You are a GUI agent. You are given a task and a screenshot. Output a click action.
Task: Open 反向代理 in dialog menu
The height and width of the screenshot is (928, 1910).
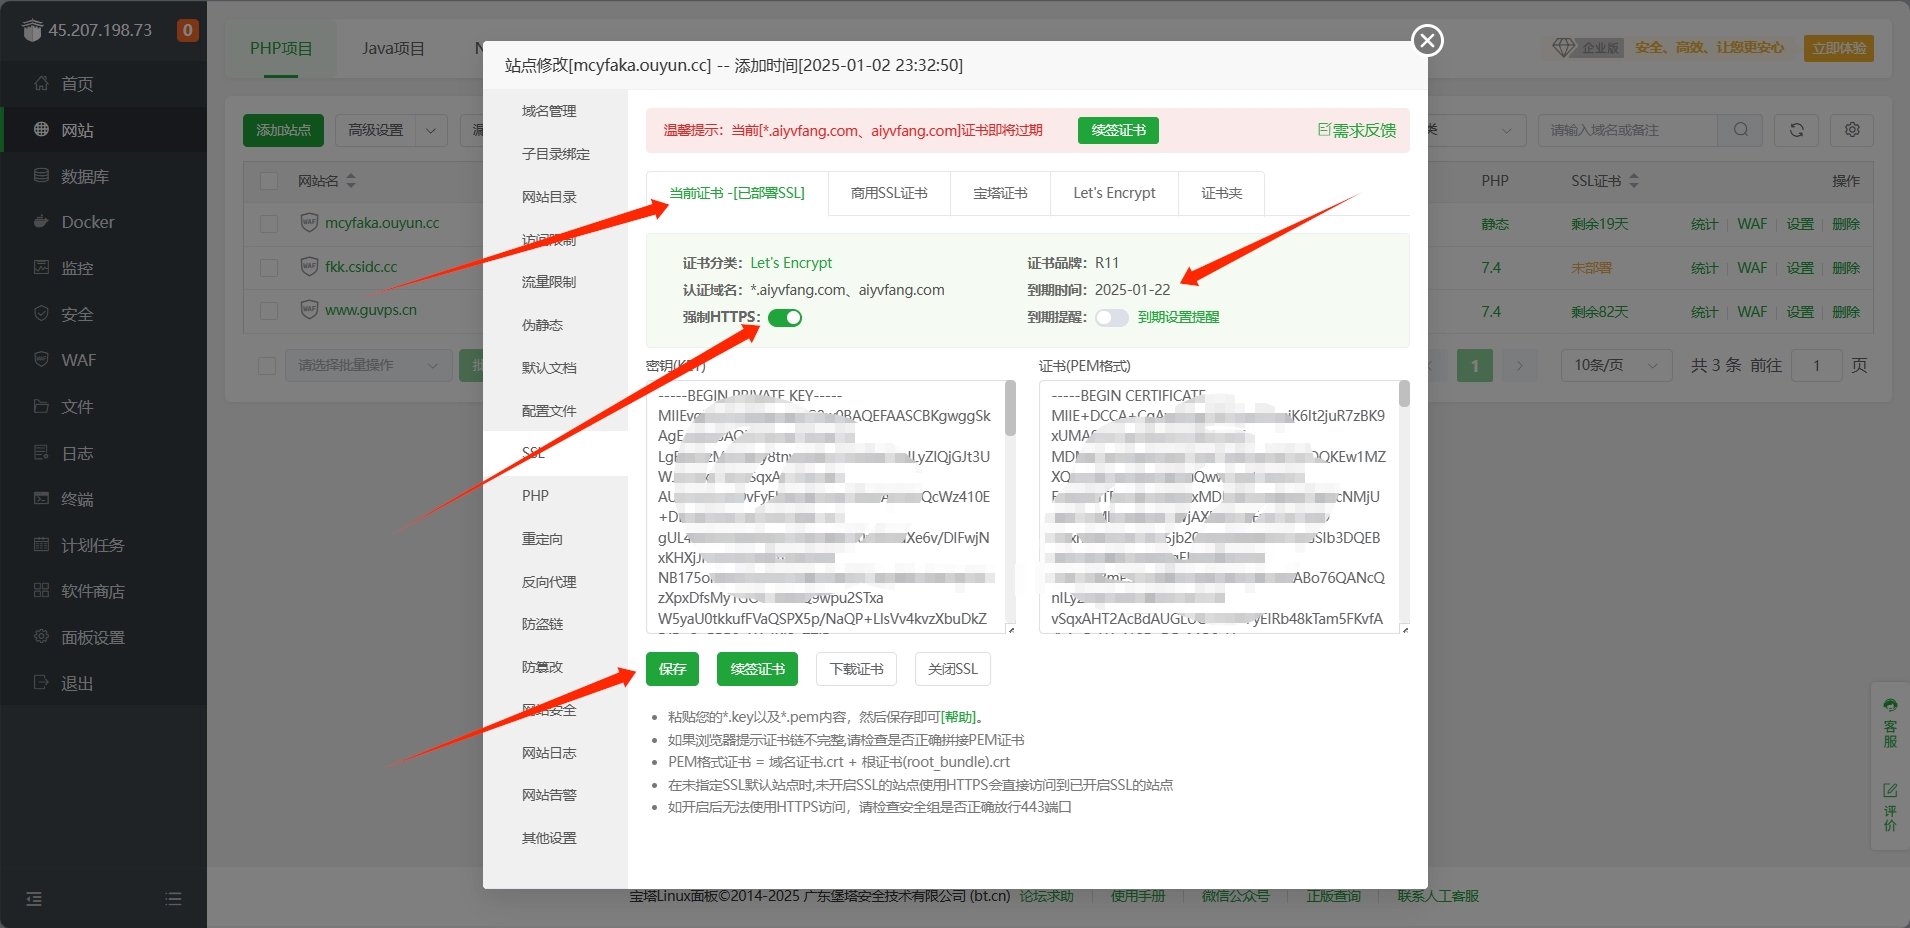click(549, 582)
